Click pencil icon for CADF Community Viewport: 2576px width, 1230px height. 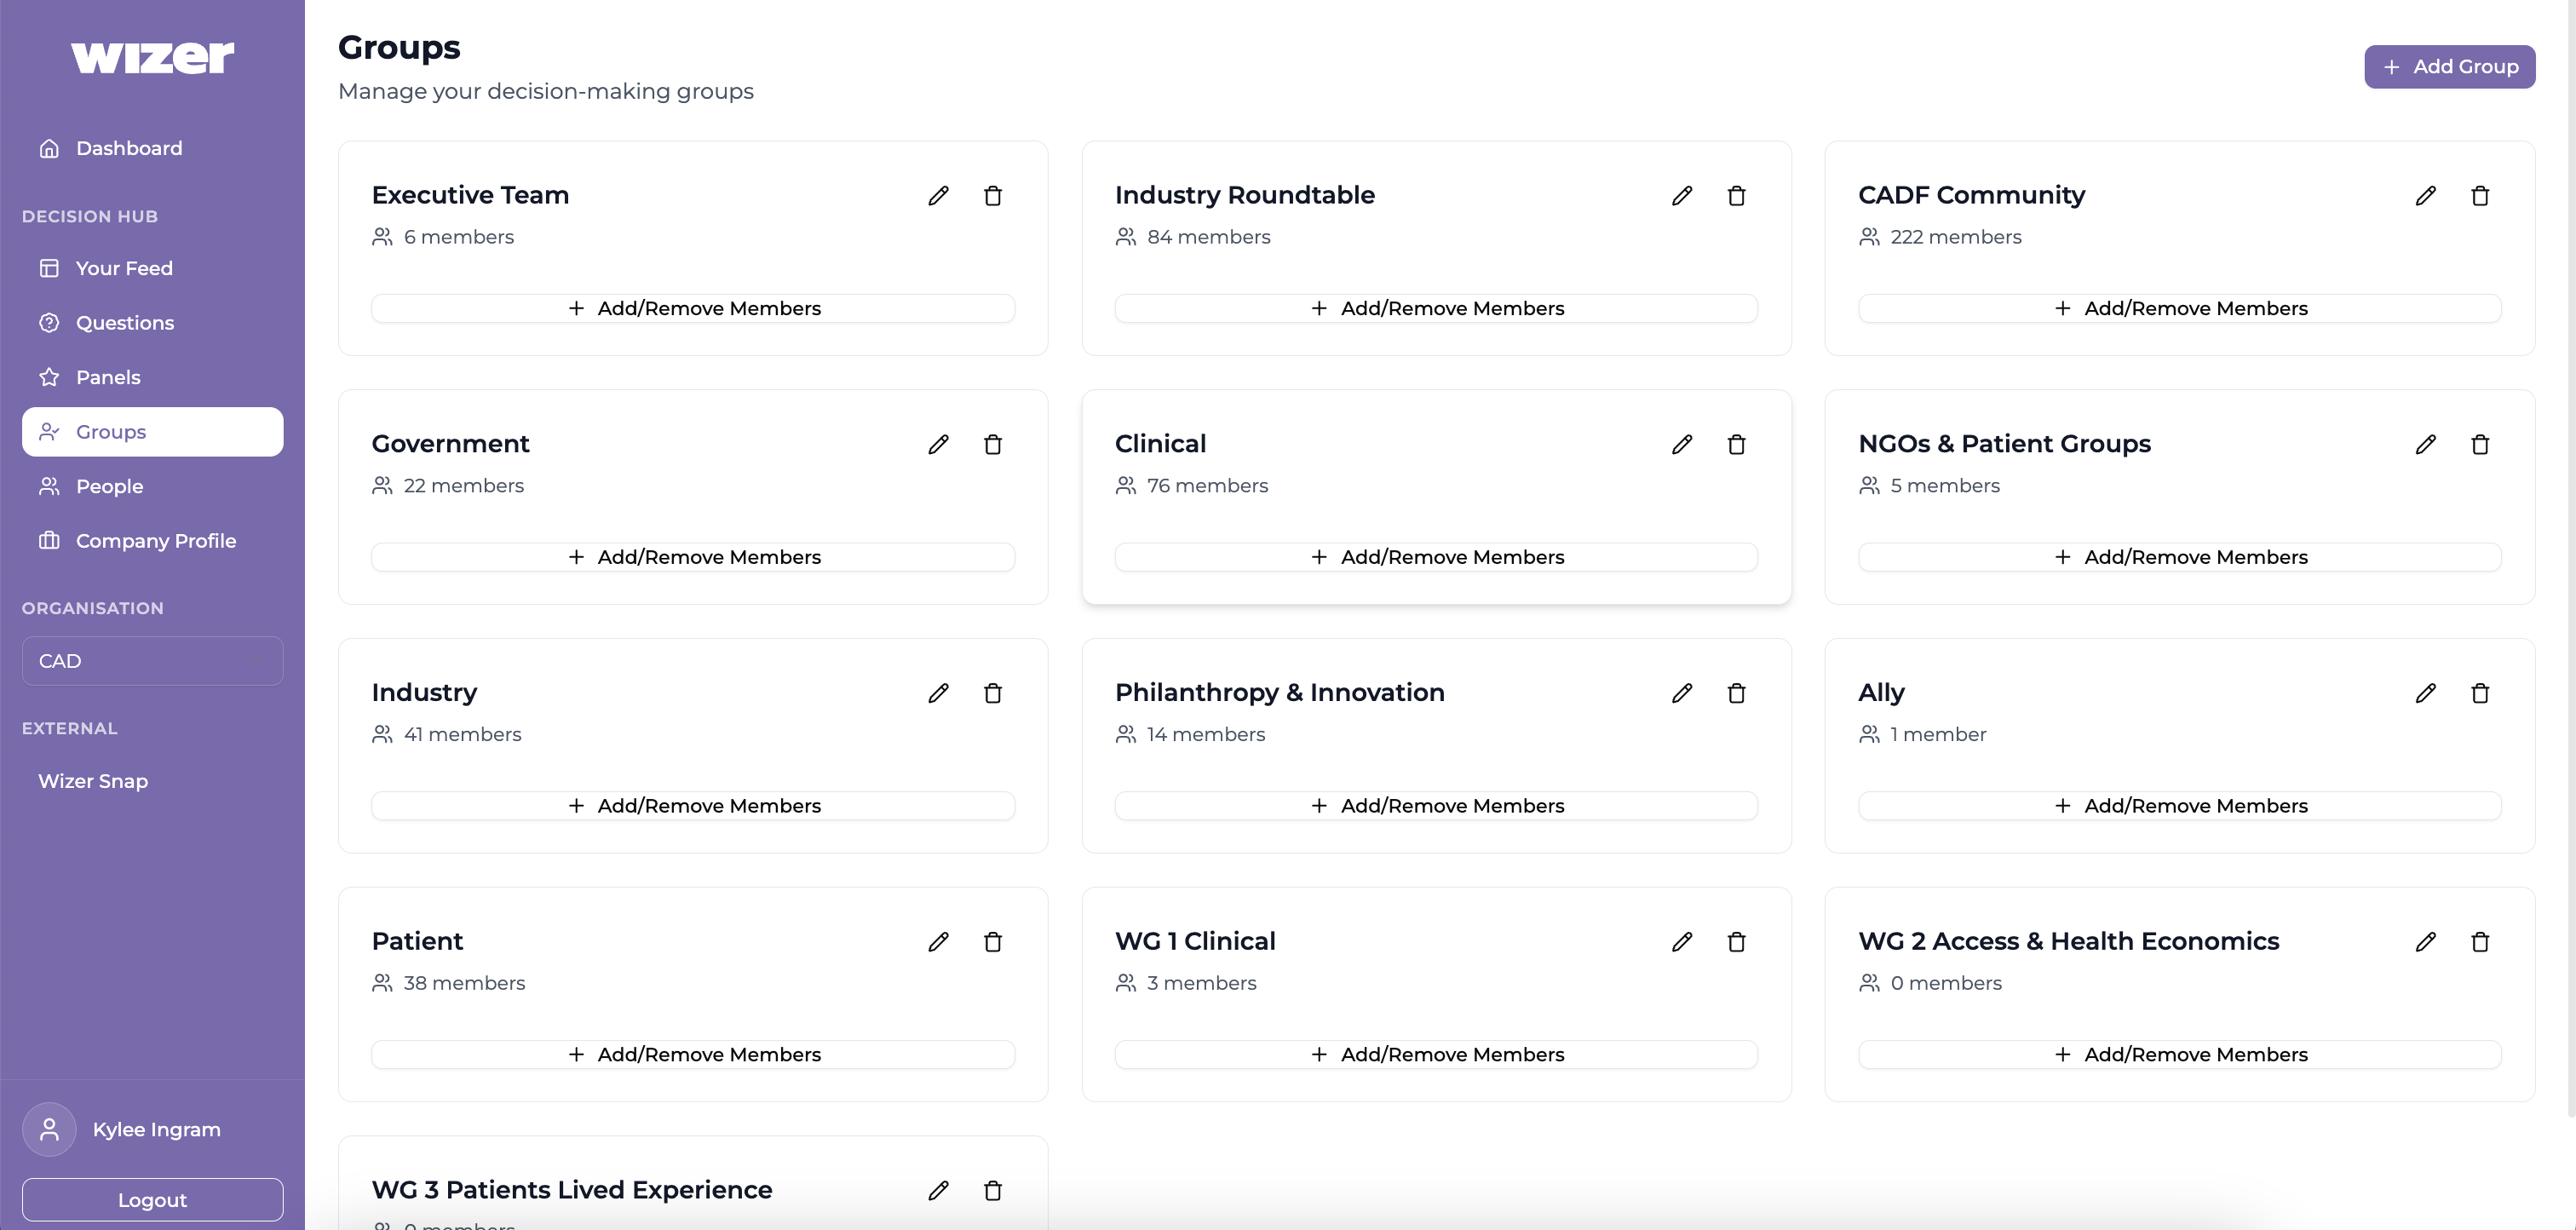[2425, 196]
